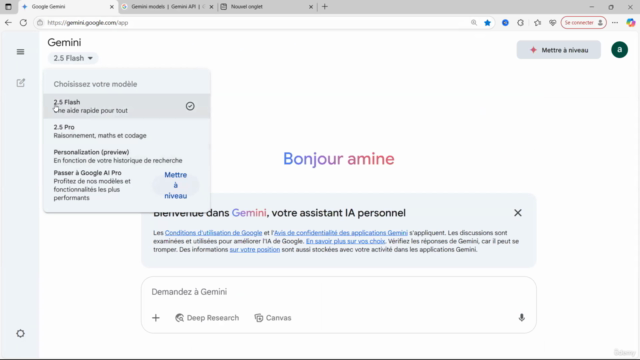
Task: Click the blue round extension icon in toolbar
Action: [505, 23]
